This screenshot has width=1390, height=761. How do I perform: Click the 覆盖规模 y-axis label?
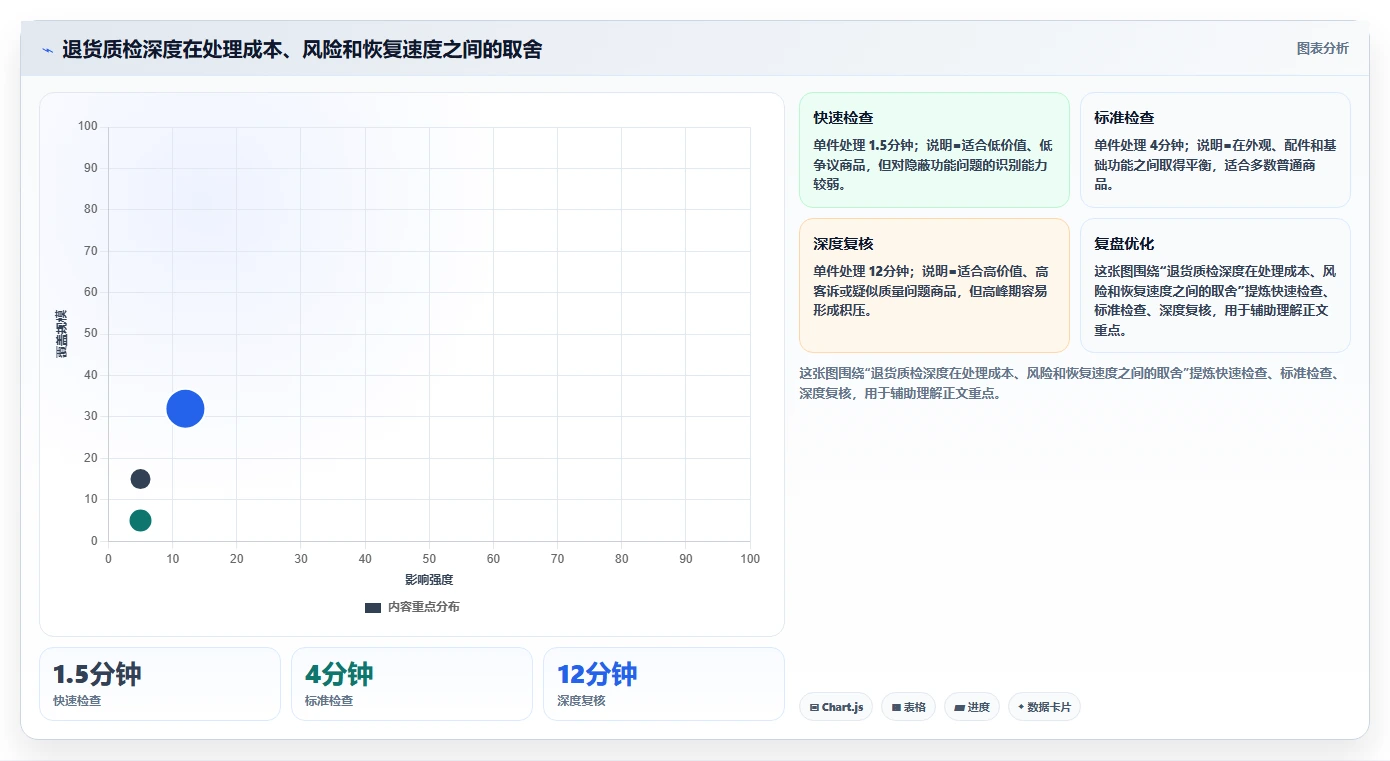click(62, 334)
